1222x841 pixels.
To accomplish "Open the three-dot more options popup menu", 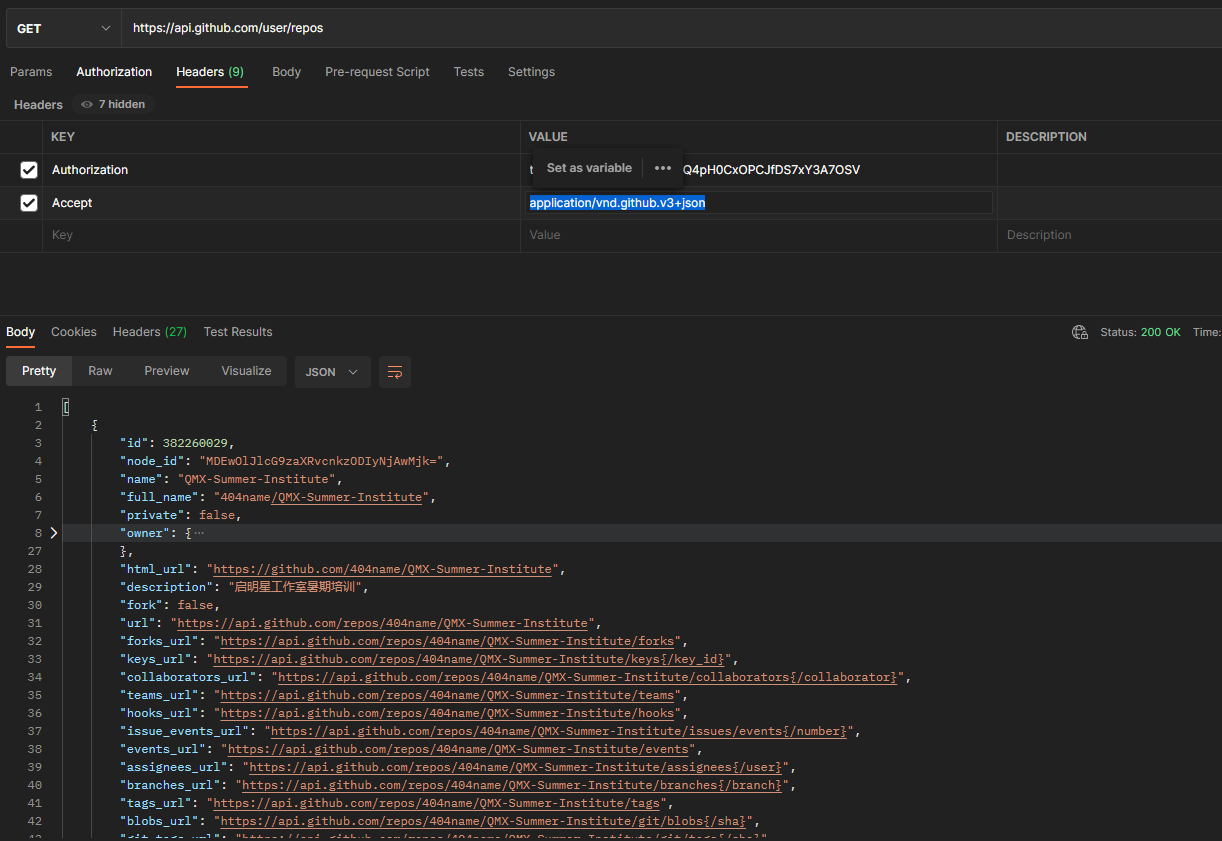I will [x=662, y=168].
